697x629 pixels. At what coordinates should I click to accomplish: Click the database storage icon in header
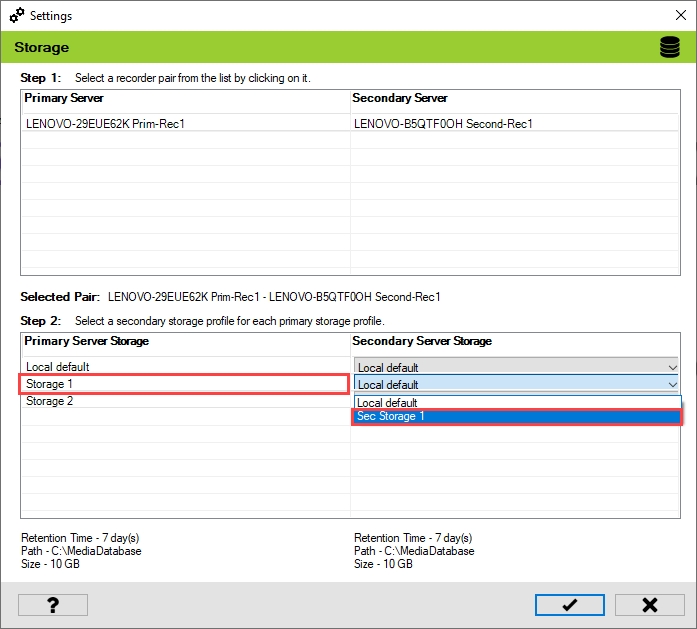(x=669, y=47)
